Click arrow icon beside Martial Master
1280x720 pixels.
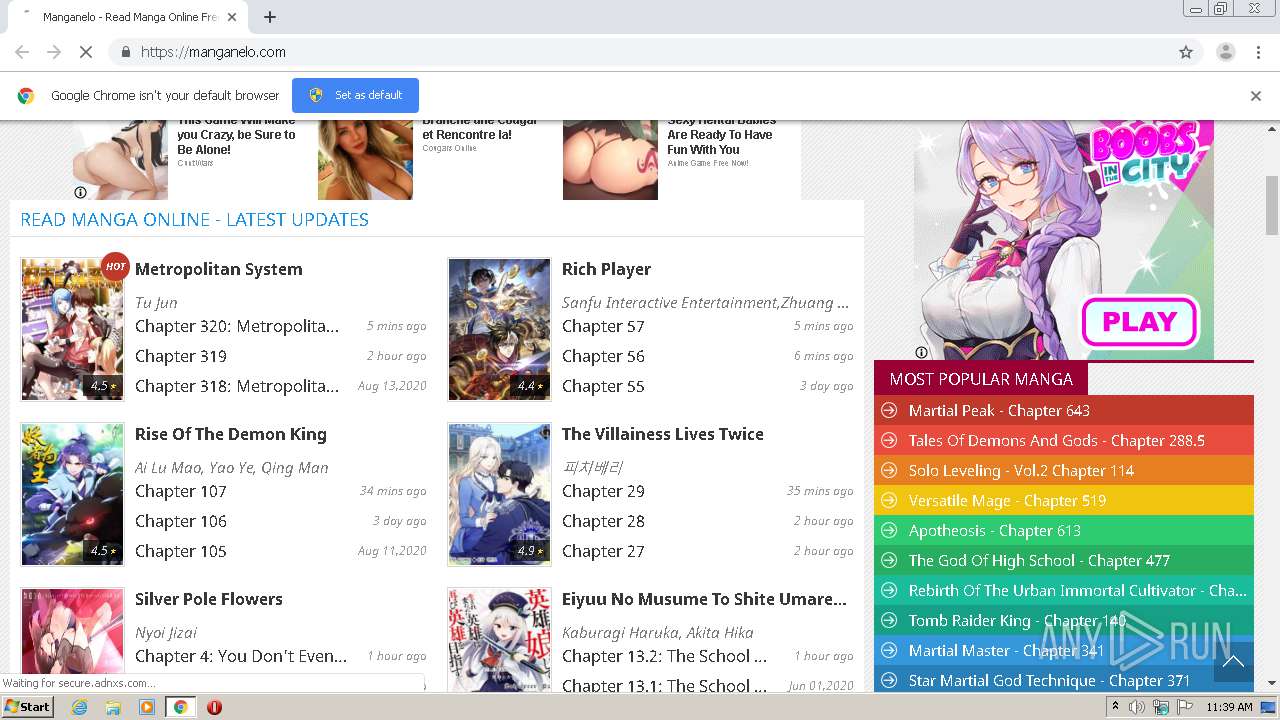tap(888, 651)
